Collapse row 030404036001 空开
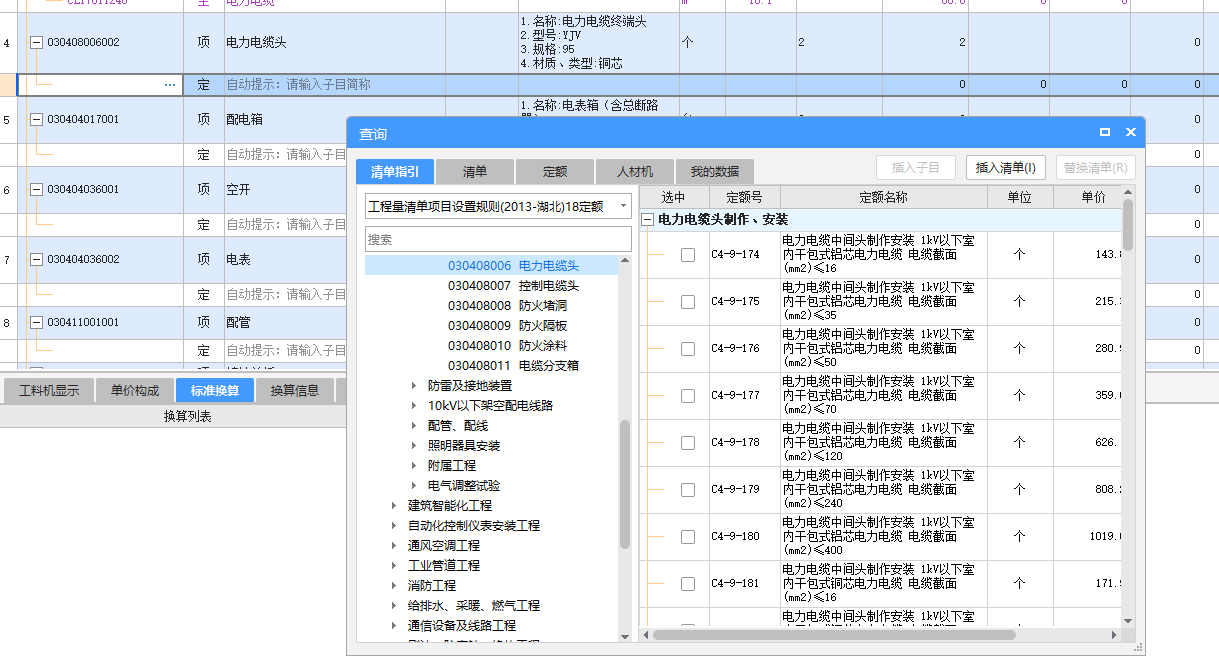Image resolution: width=1219 pixels, height=667 pixels. 37,190
